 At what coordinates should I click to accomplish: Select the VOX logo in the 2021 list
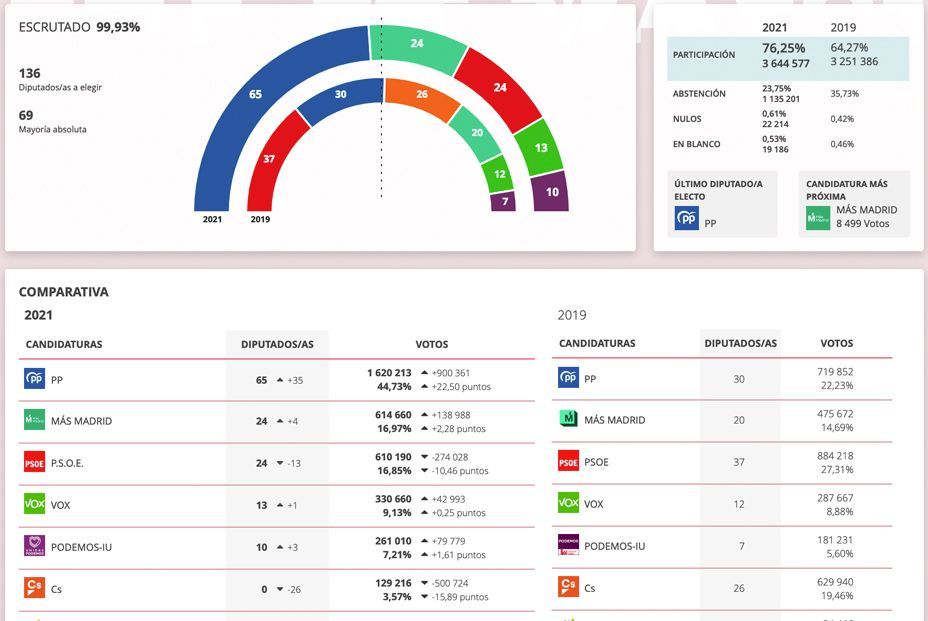click(x=34, y=504)
